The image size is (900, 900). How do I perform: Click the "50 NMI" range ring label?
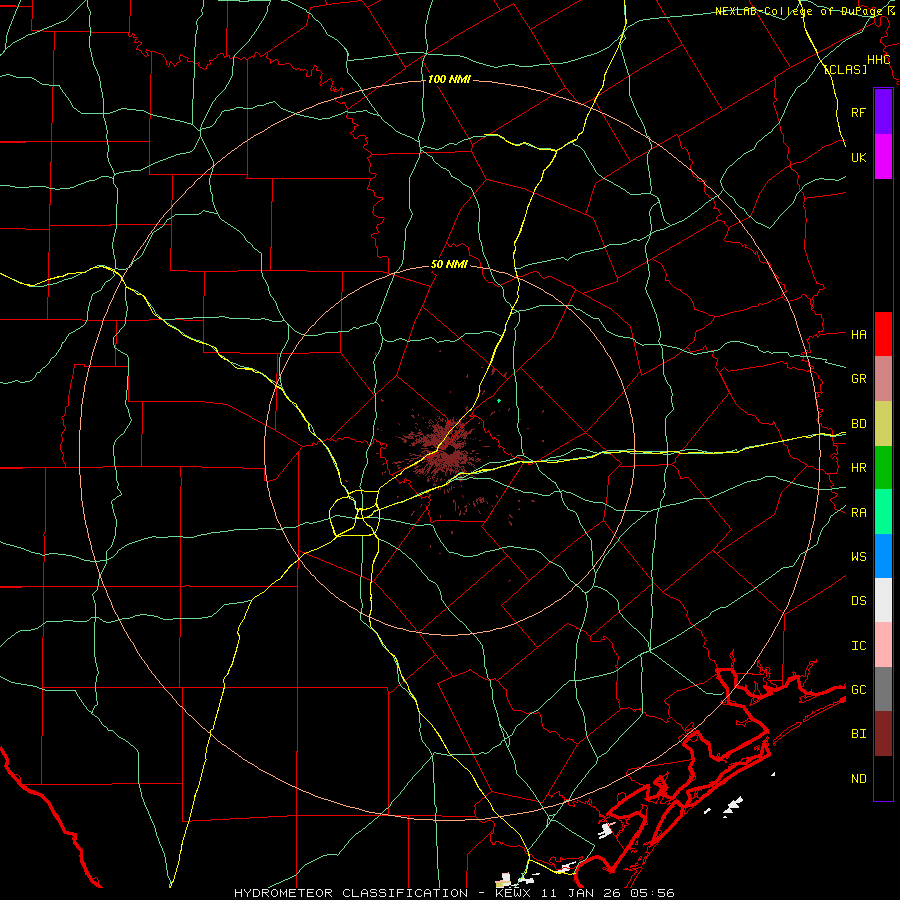449,264
